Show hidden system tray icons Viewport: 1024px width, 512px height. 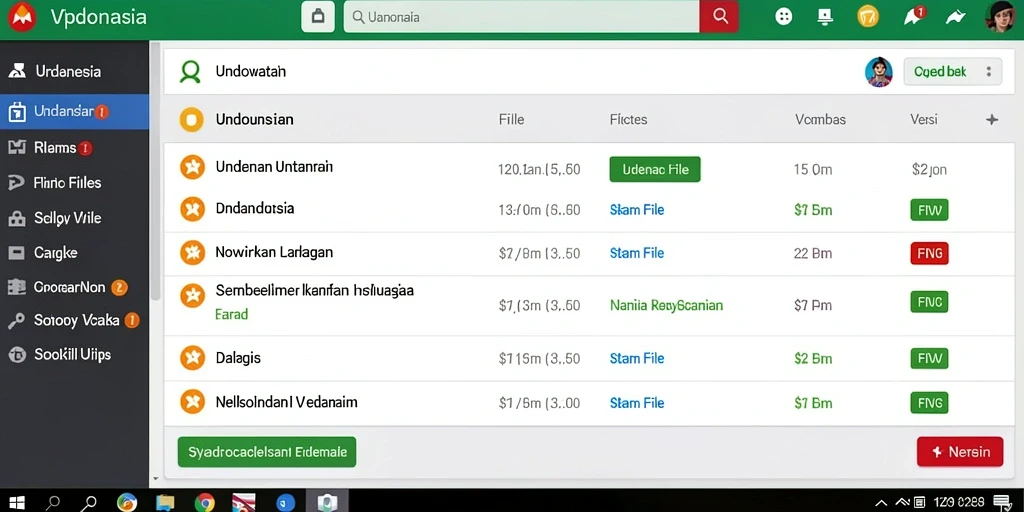881,502
